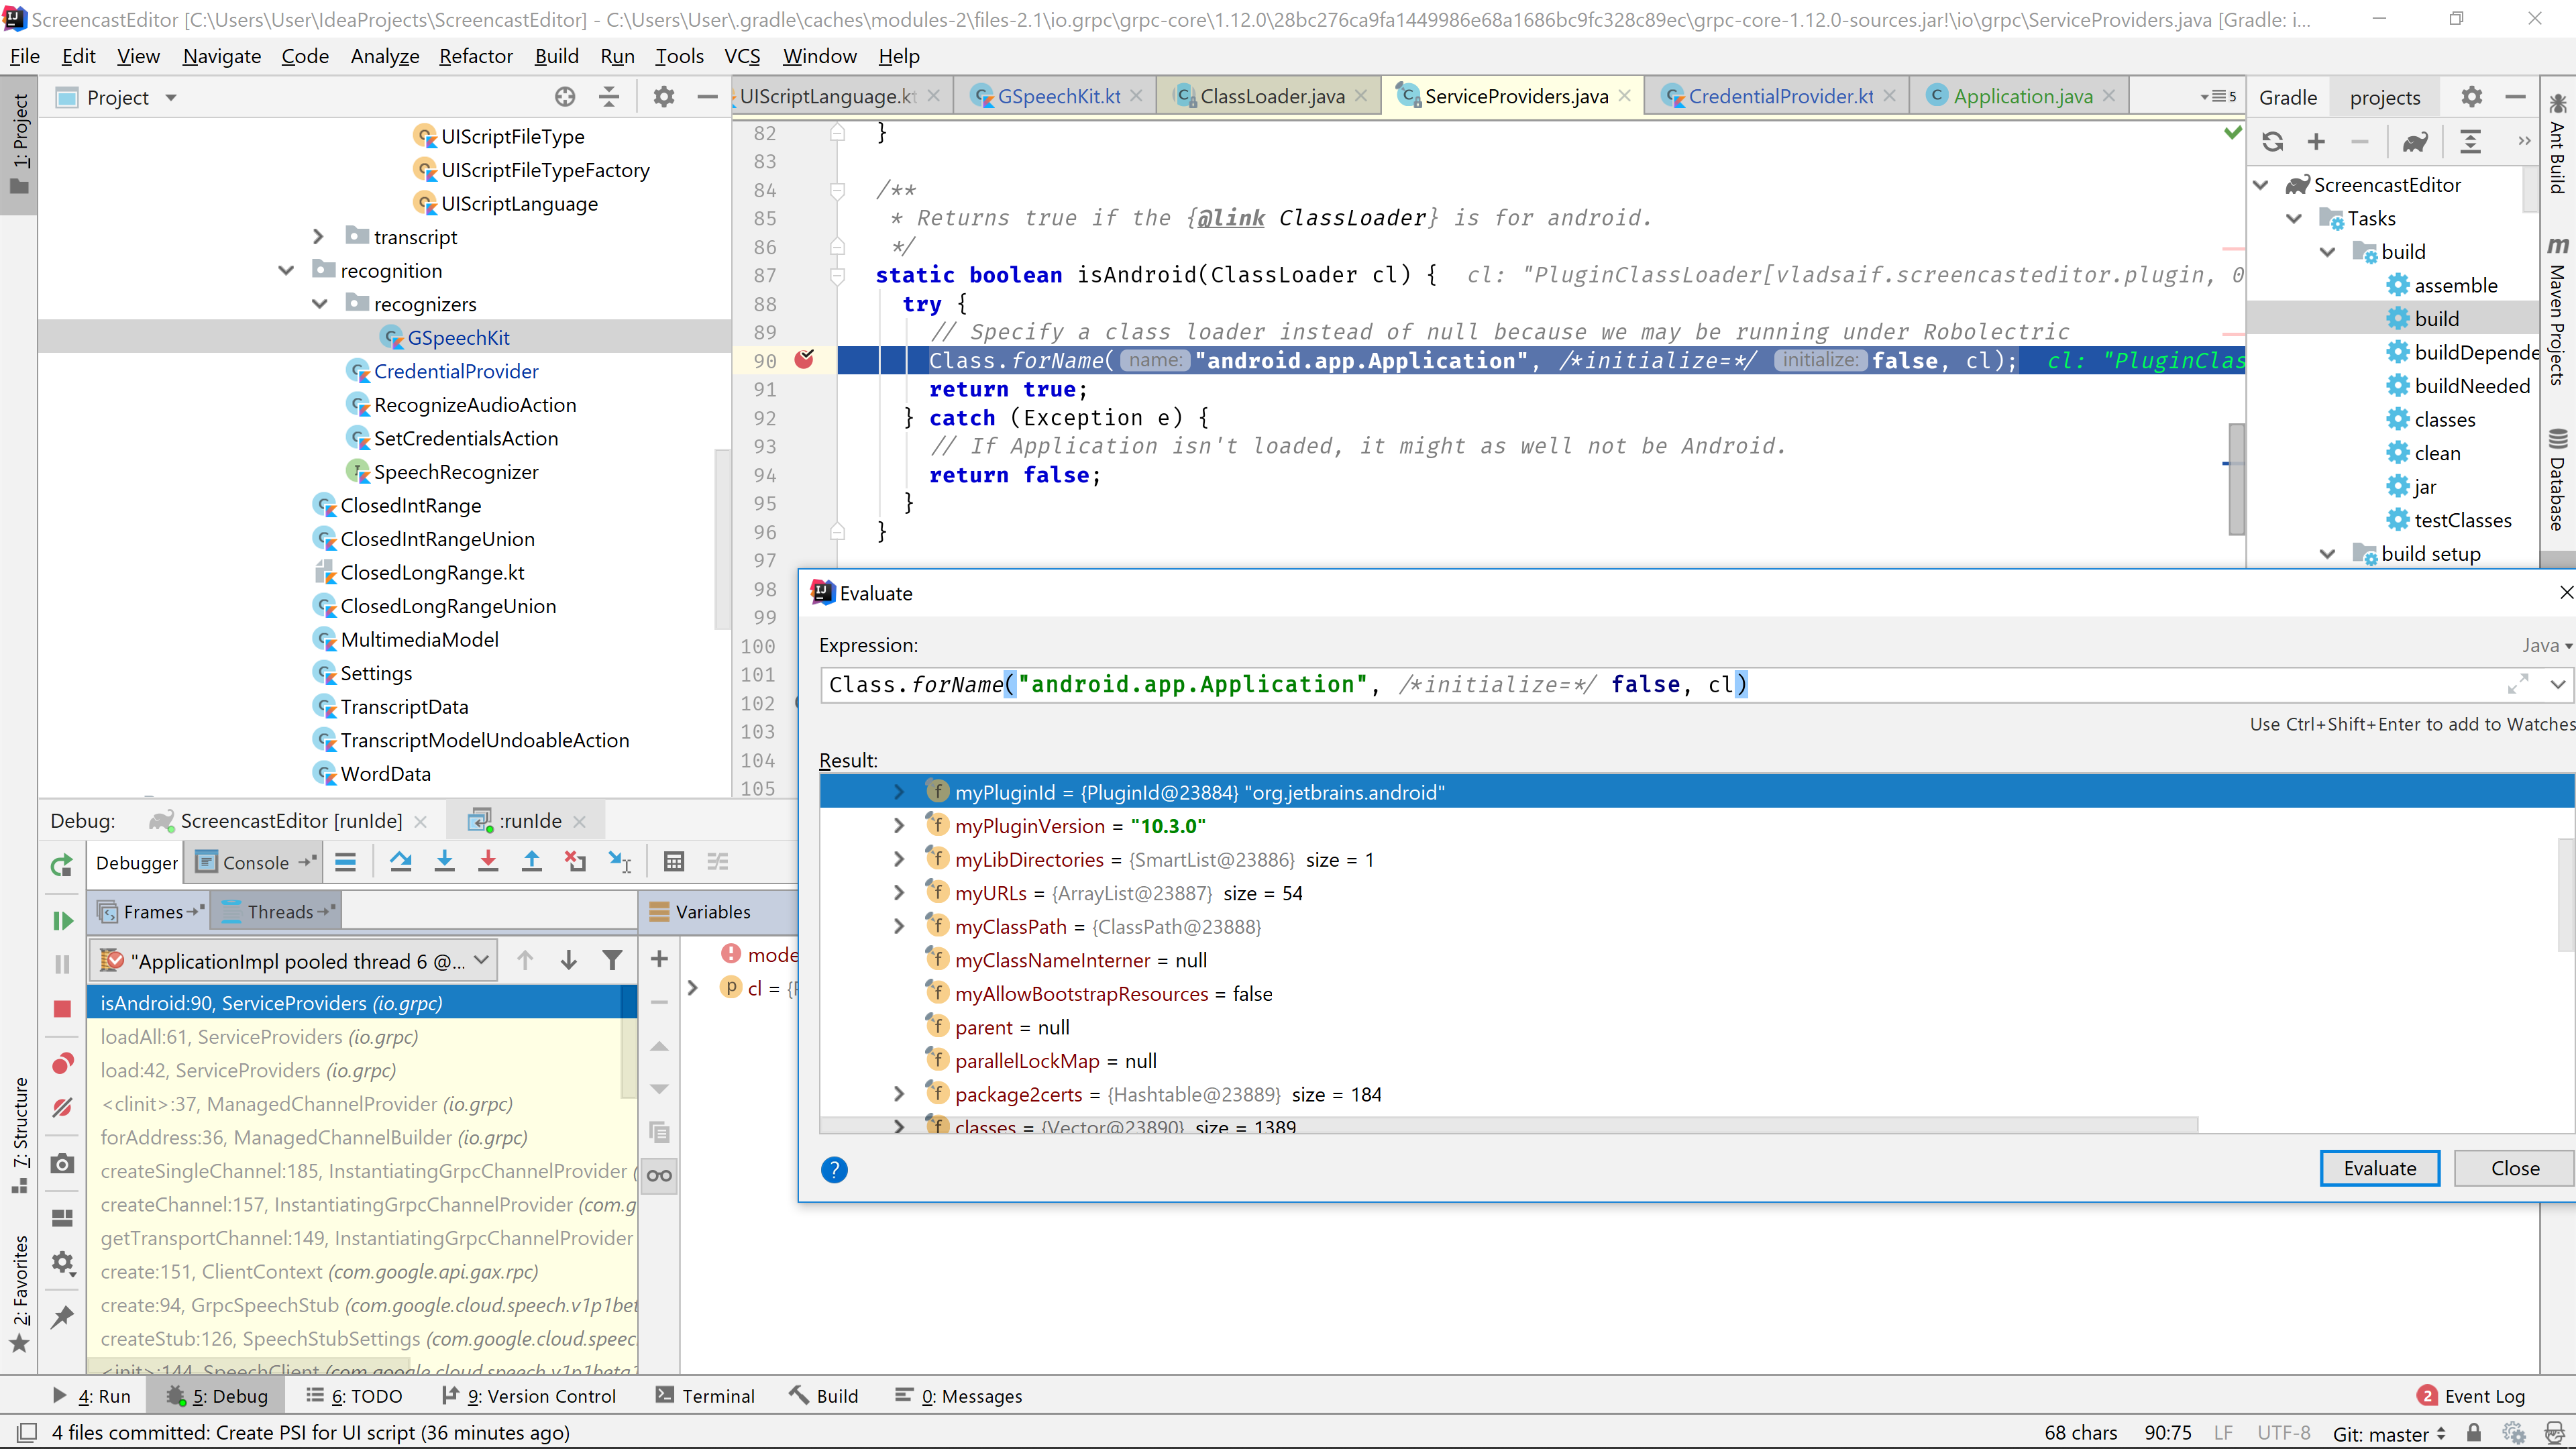
Task: Click the Step Over debugger icon
Action: click(x=401, y=861)
